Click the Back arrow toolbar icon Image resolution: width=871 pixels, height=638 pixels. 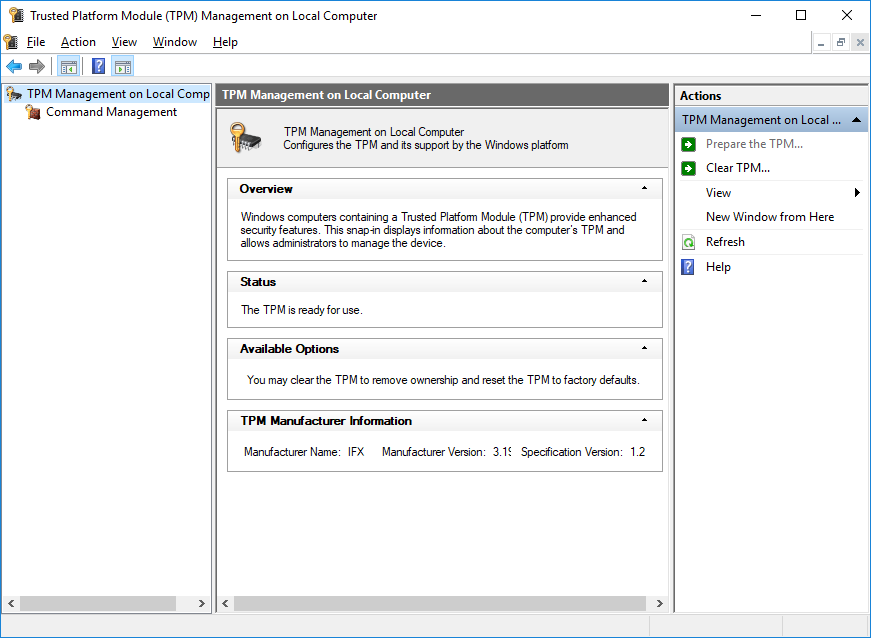coord(14,67)
